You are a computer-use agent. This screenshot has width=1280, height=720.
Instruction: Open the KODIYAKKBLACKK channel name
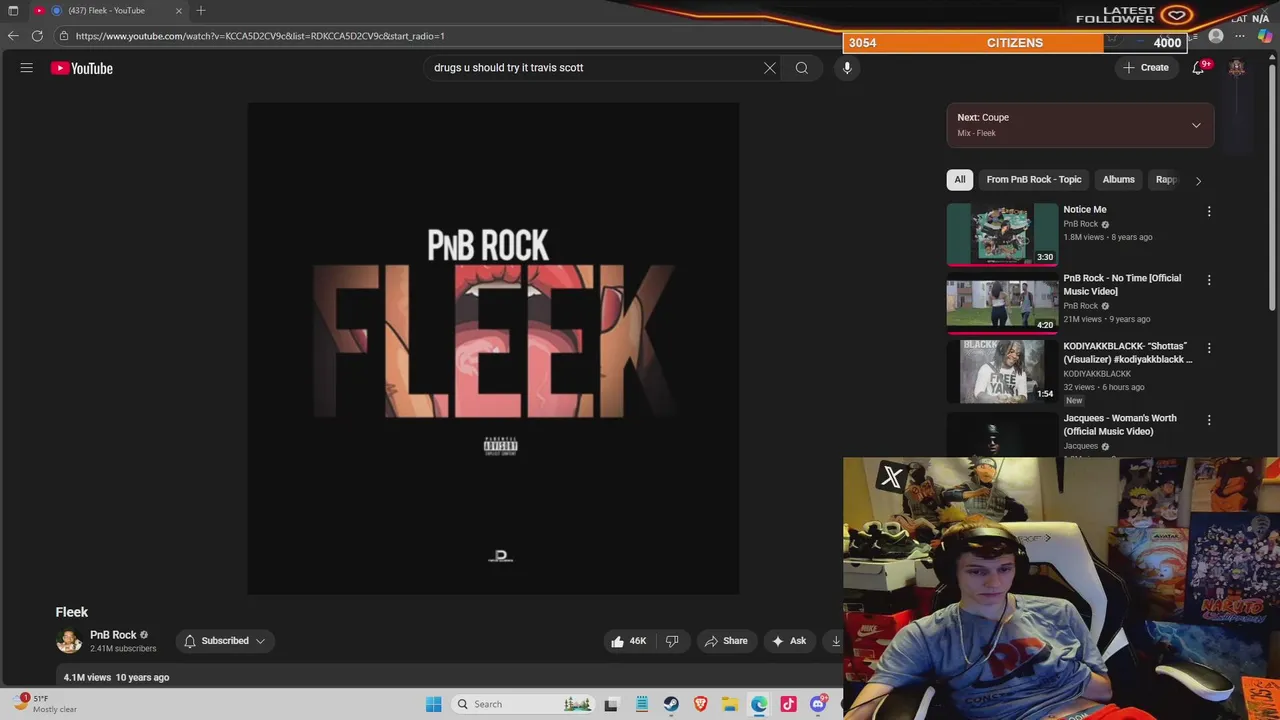tap(1097, 374)
